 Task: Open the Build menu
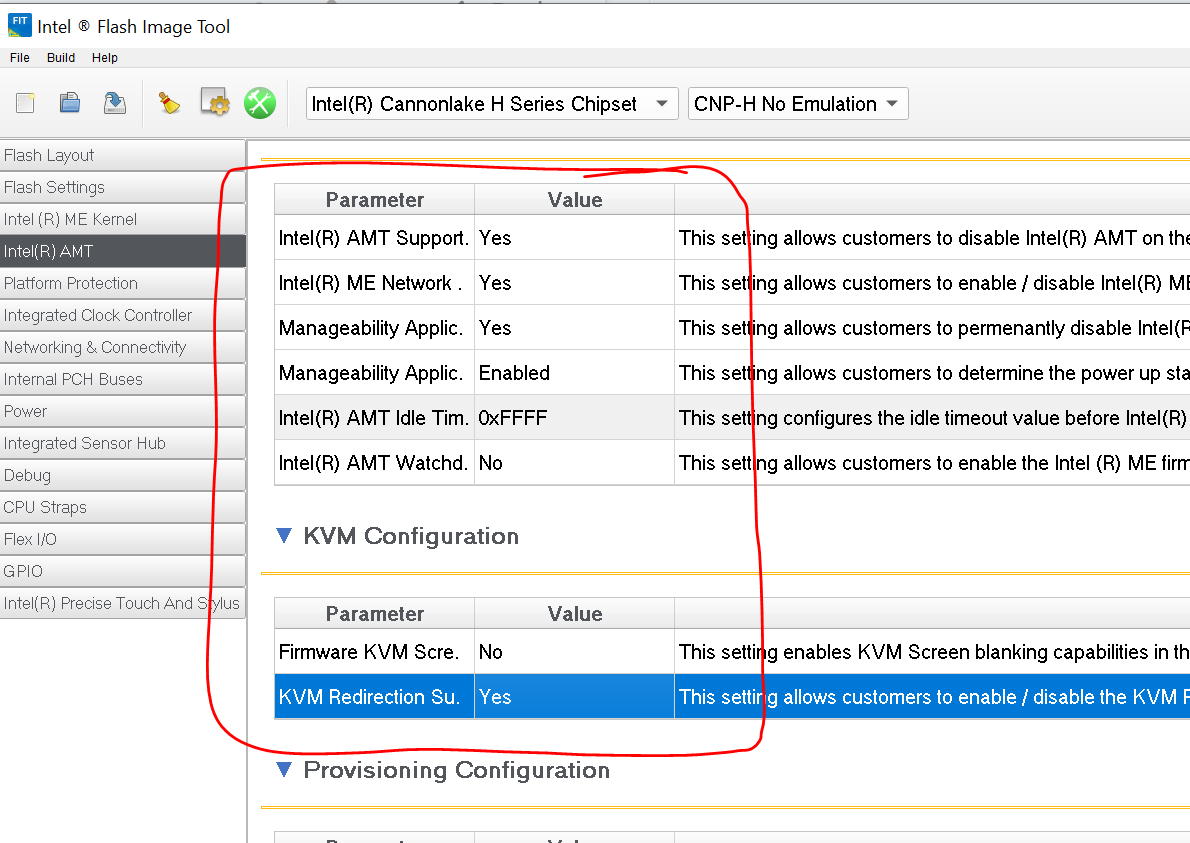pos(61,58)
